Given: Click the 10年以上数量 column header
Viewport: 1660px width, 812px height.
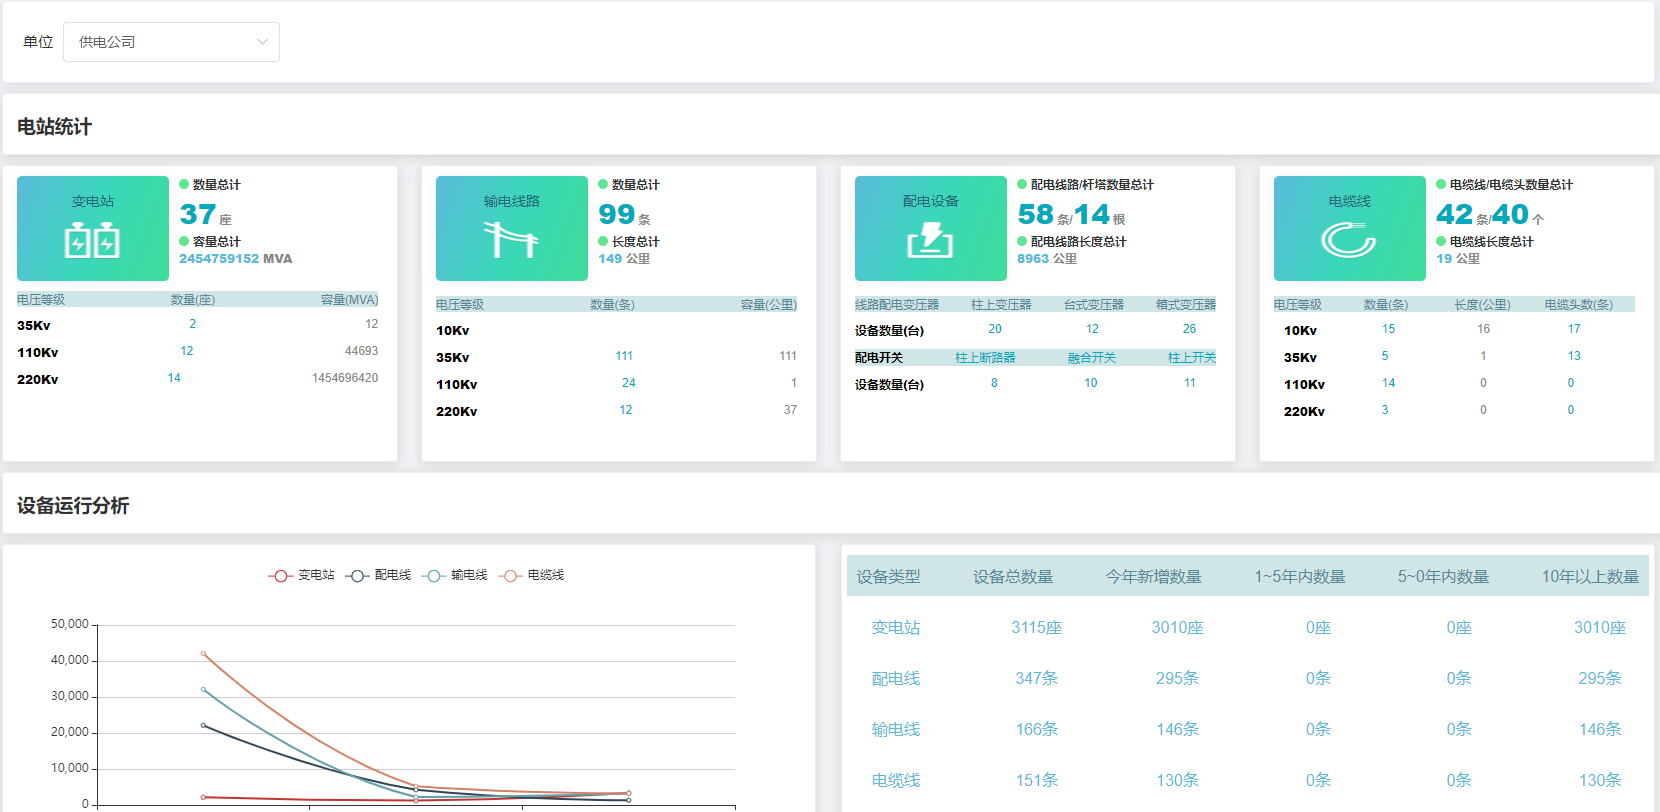Looking at the screenshot, I should [x=1590, y=577].
